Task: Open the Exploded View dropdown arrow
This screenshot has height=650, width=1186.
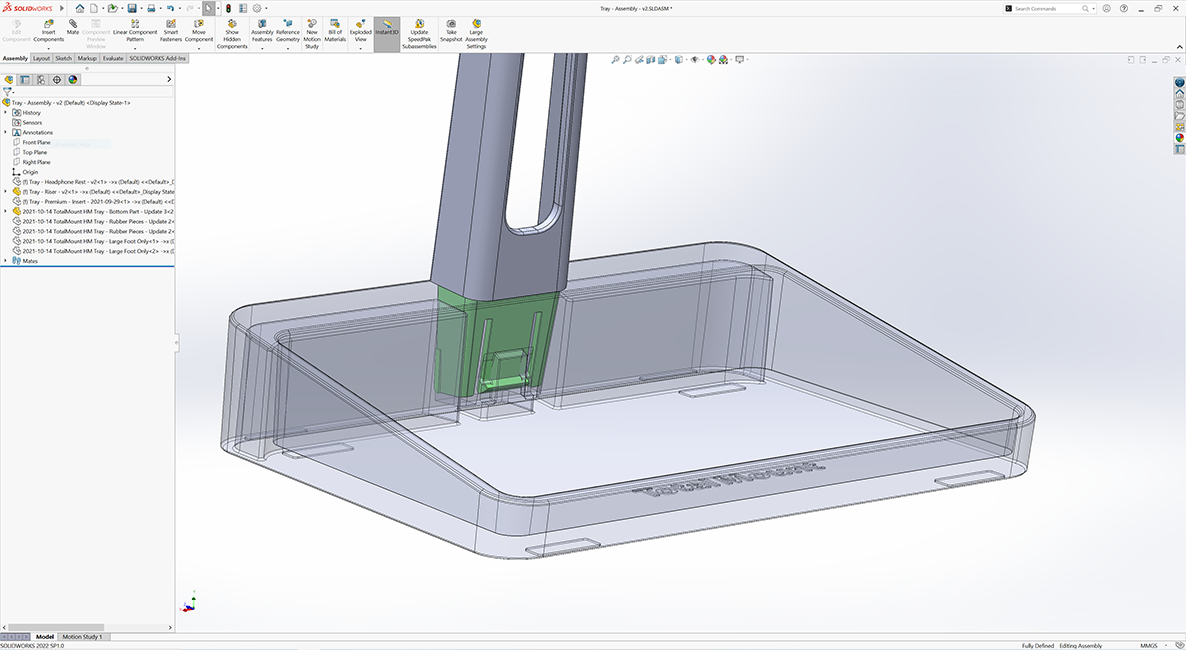Action: pos(360,47)
